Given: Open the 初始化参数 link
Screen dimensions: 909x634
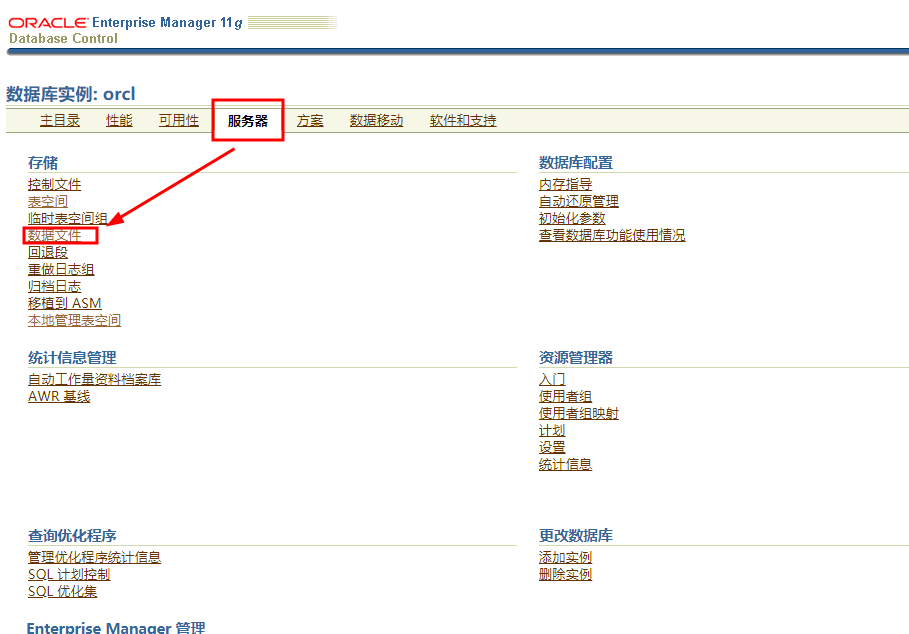Looking at the screenshot, I should click(x=572, y=218).
